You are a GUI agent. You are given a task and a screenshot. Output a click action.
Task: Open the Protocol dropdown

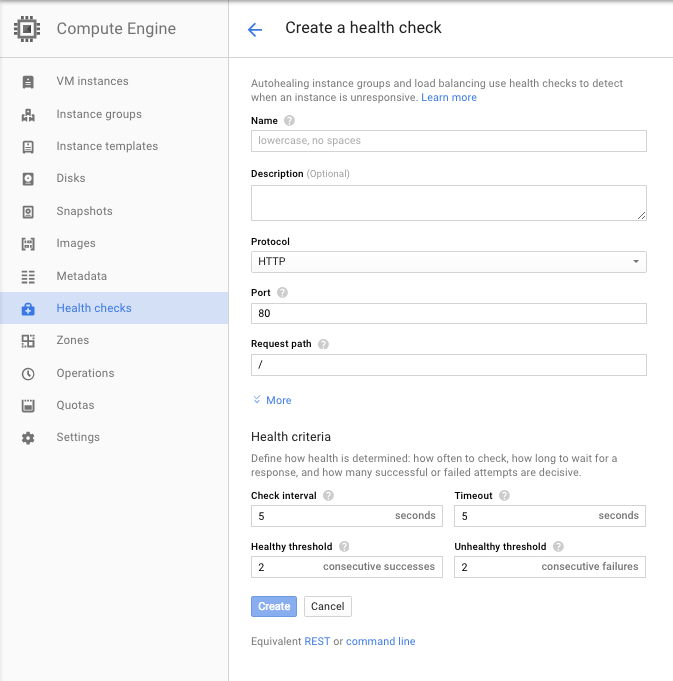pos(448,262)
